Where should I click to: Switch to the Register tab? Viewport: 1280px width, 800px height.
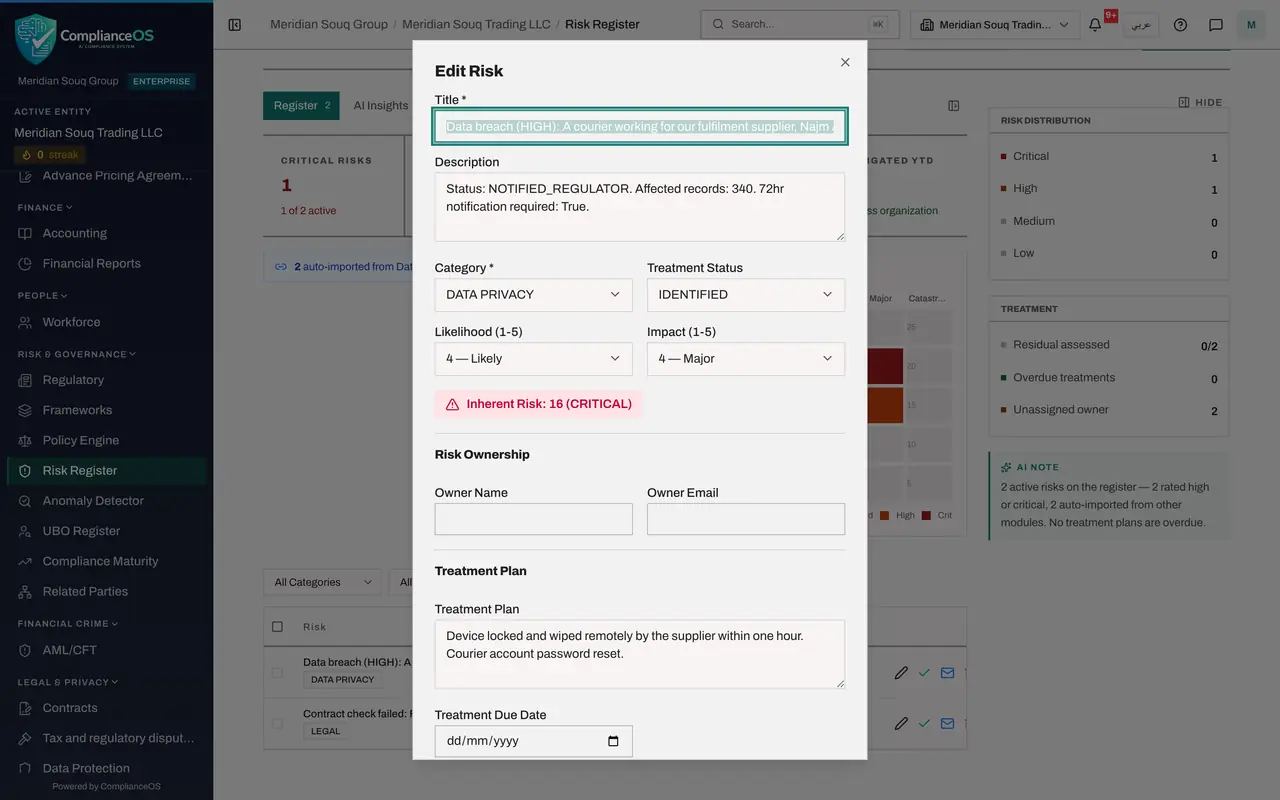[301, 106]
